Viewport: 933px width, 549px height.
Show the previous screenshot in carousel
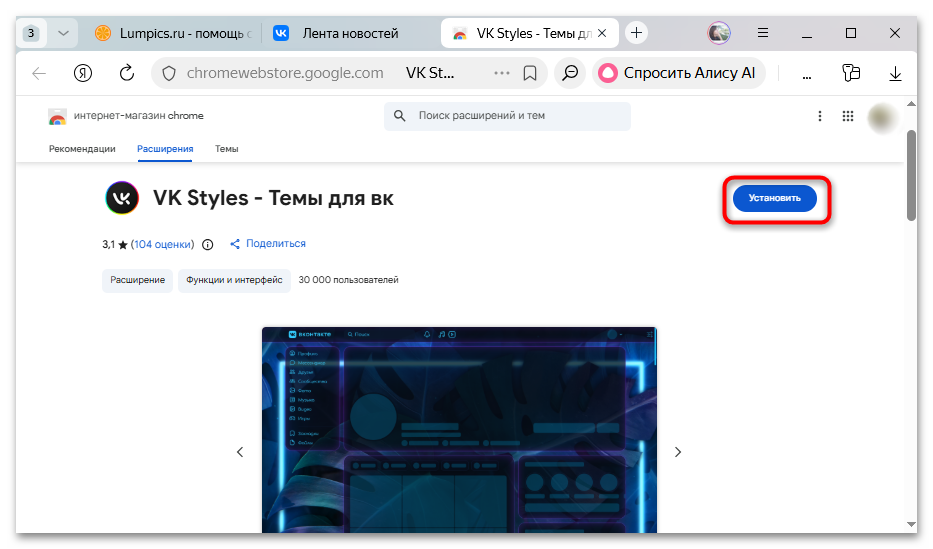(240, 452)
